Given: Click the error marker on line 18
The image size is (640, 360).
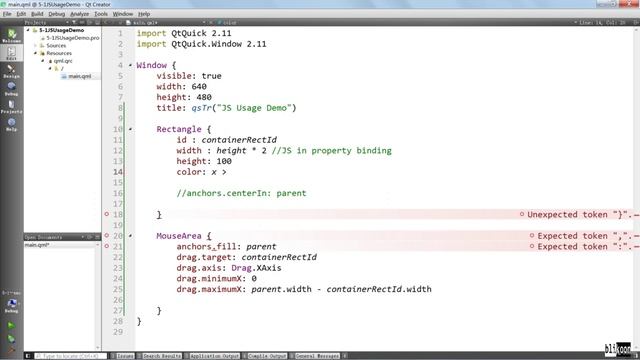Looking at the screenshot, I should [107, 214].
